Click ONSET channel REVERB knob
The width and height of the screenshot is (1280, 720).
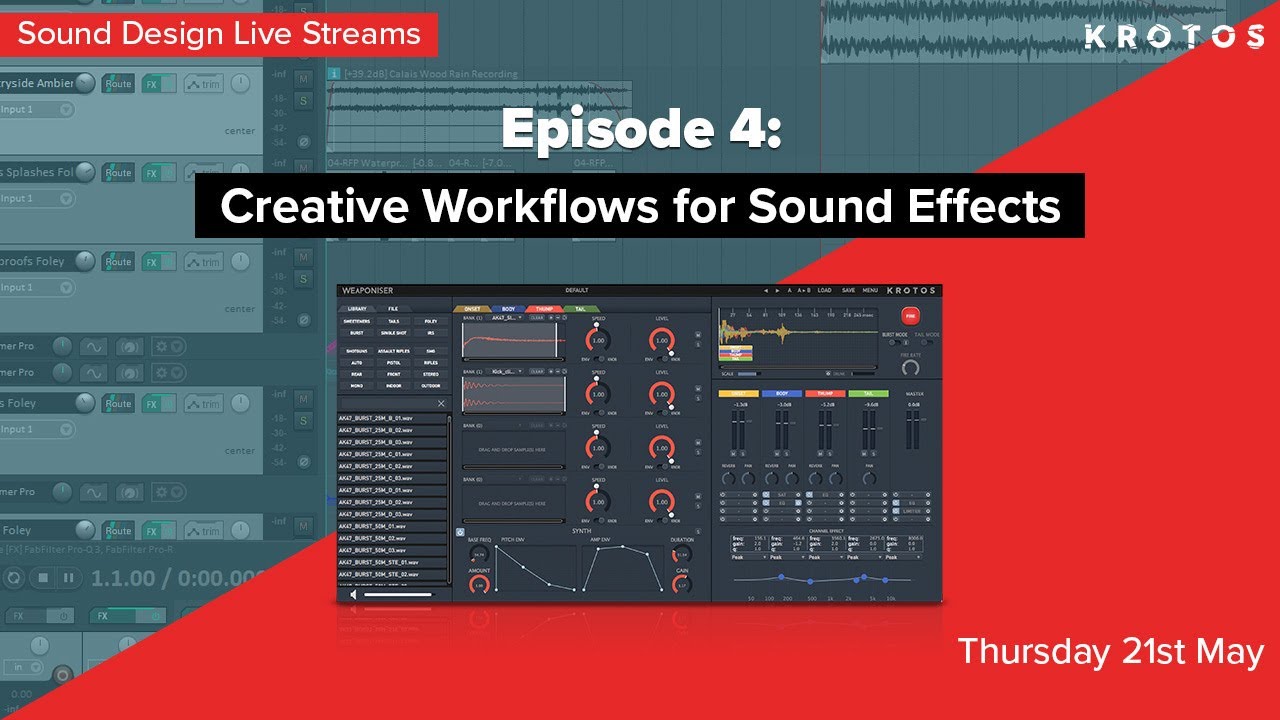tap(728, 478)
